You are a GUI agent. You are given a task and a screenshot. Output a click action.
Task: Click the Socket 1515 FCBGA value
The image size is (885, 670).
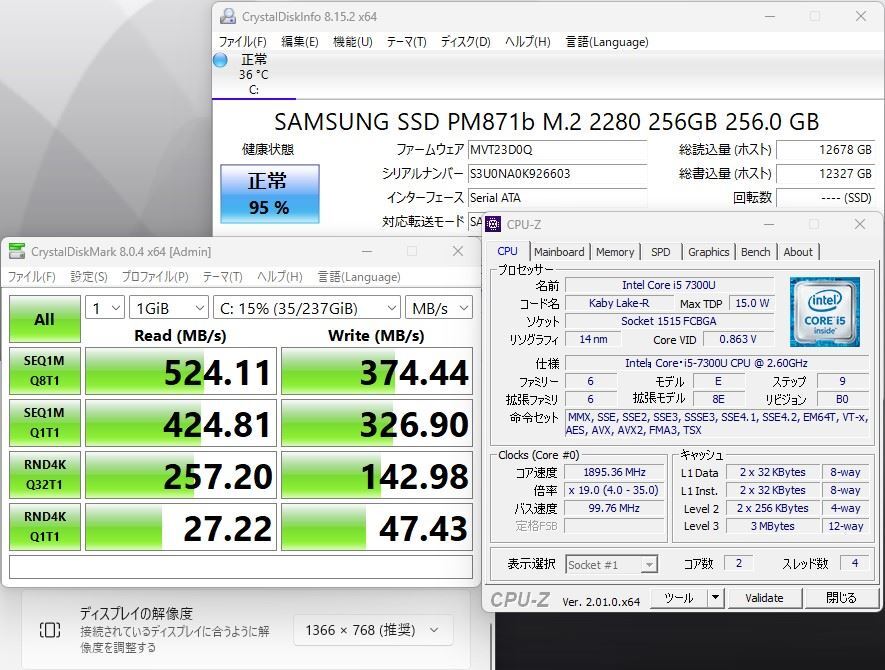tap(669, 321)
